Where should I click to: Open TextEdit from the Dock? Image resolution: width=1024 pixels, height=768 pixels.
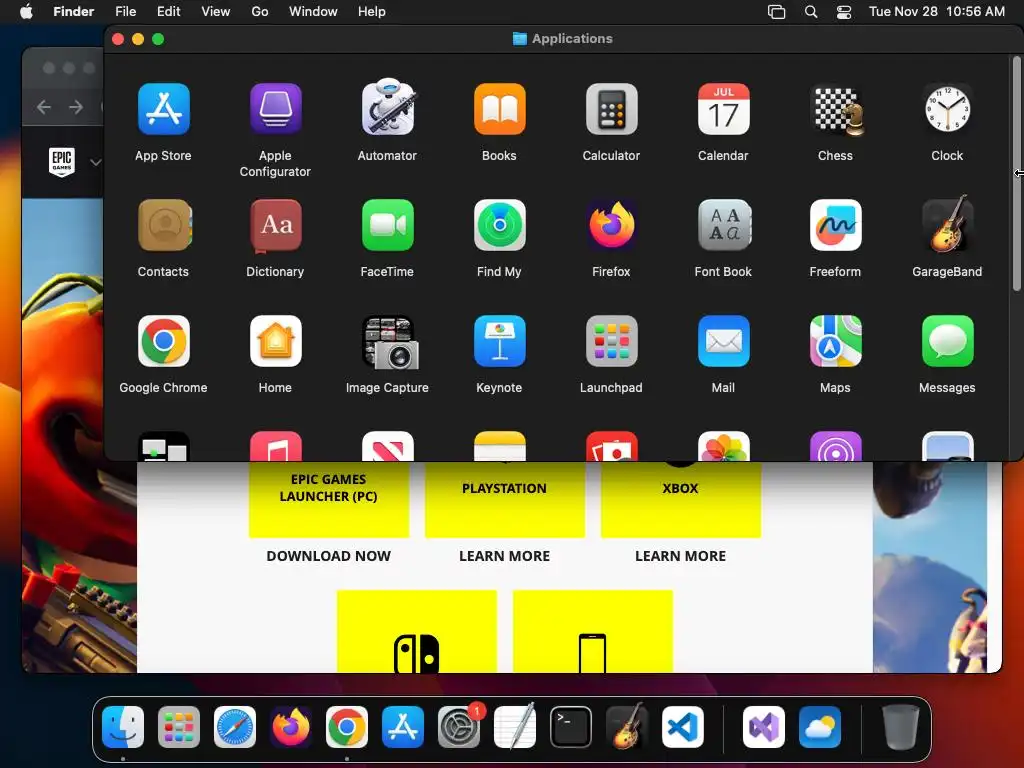tap(515, 726)
